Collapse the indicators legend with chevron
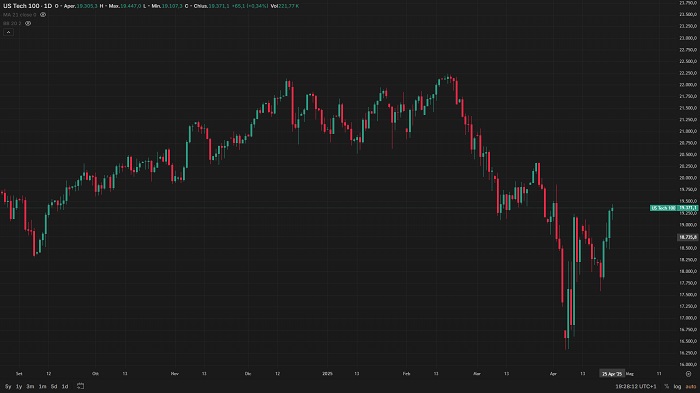Viewport: 700px width, 393px height. (x=8, y=32)
